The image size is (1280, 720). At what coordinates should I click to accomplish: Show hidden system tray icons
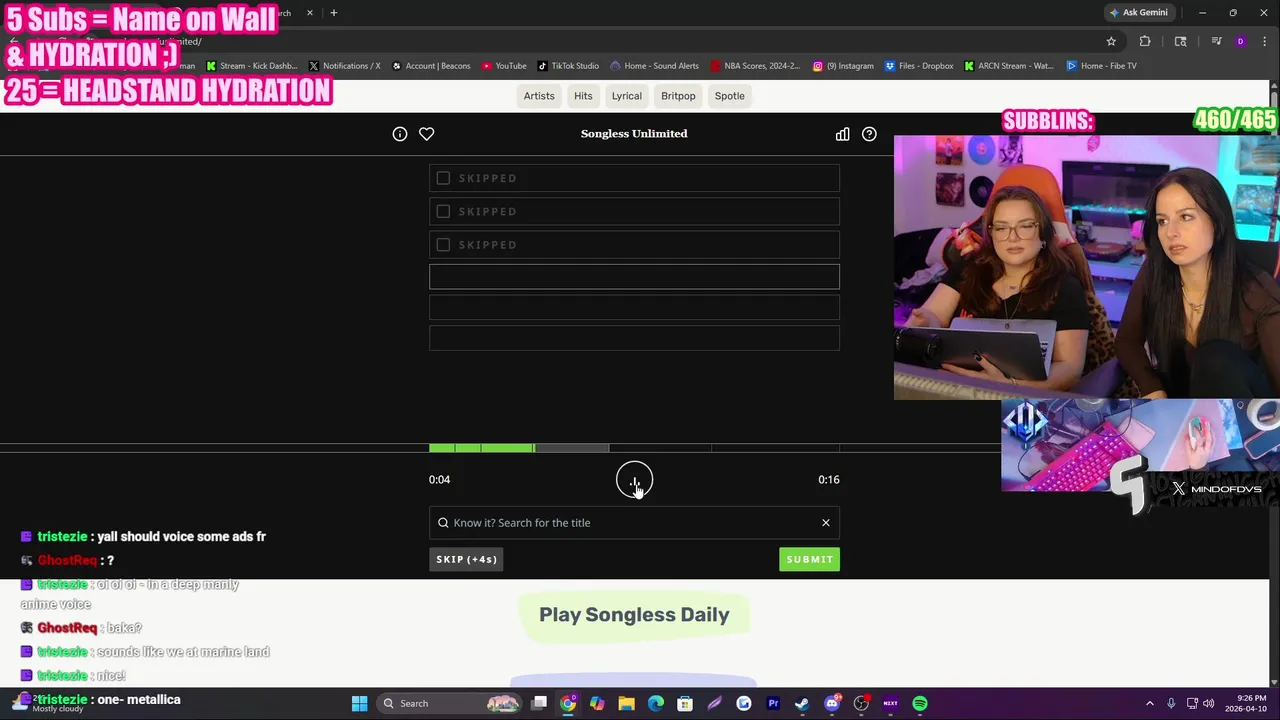point(1149,704)
